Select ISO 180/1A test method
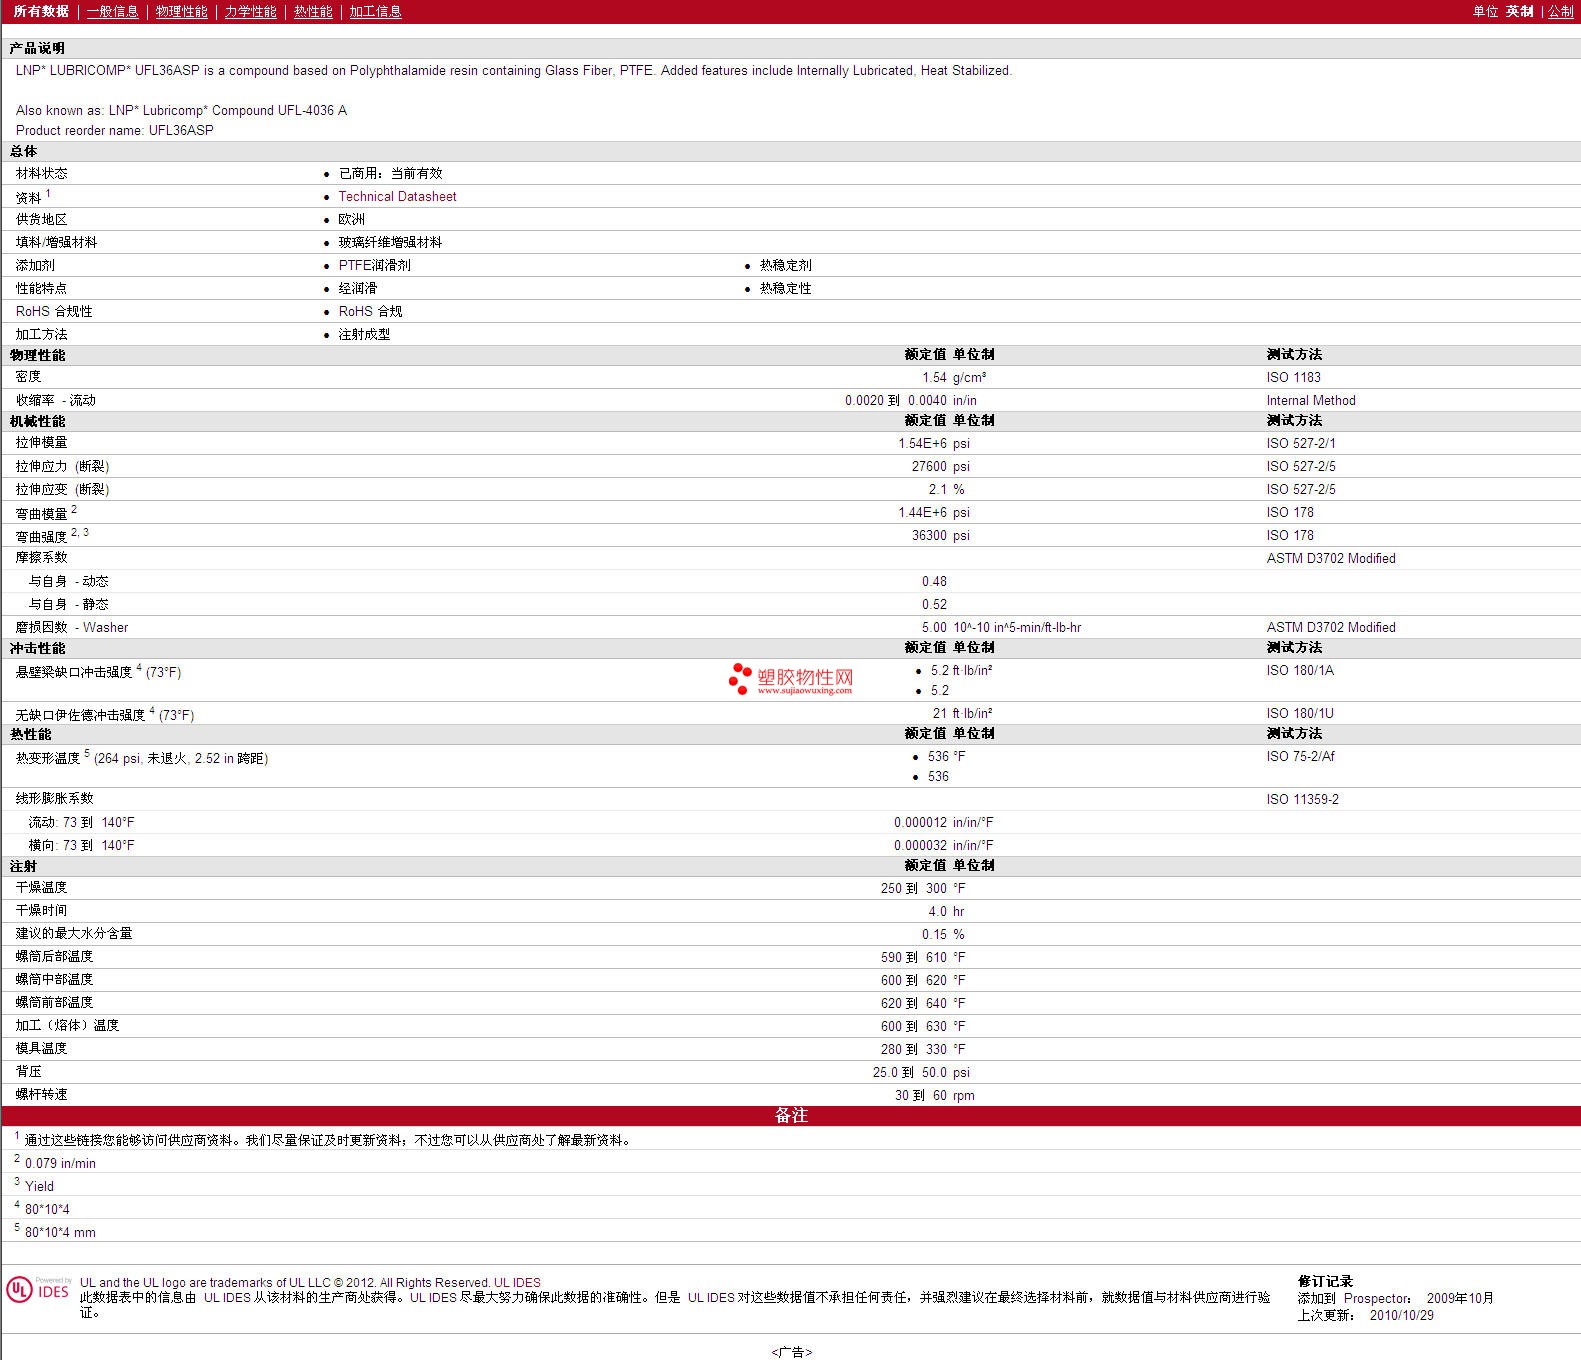Image resolution: width=1581 pixels, height=1360 pixels. [1300, 670]
